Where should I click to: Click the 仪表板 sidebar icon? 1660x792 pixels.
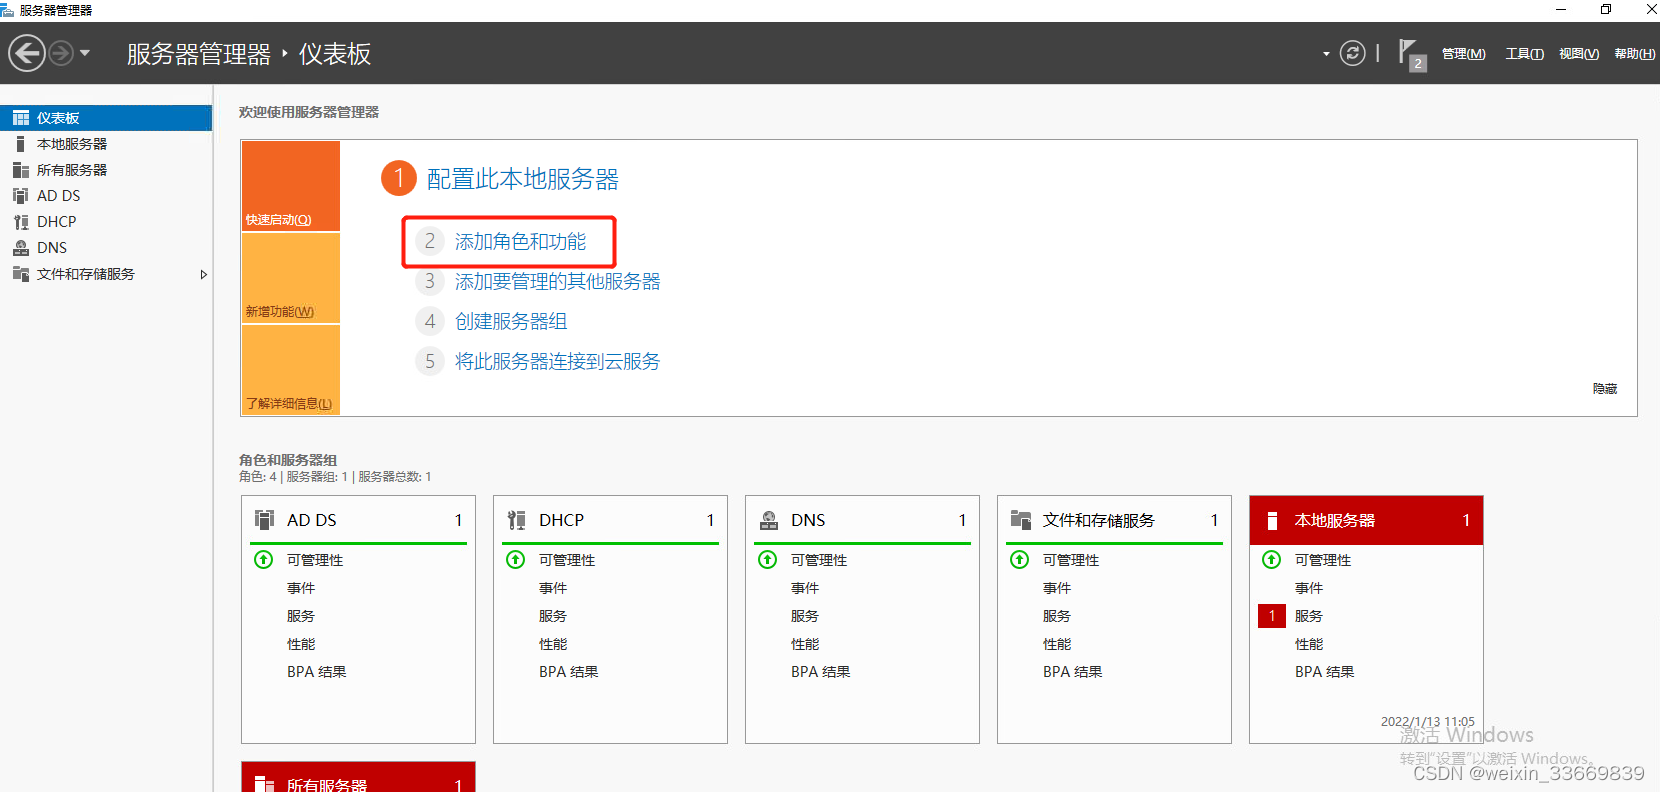pyautogui.click(x=21, y=118)
